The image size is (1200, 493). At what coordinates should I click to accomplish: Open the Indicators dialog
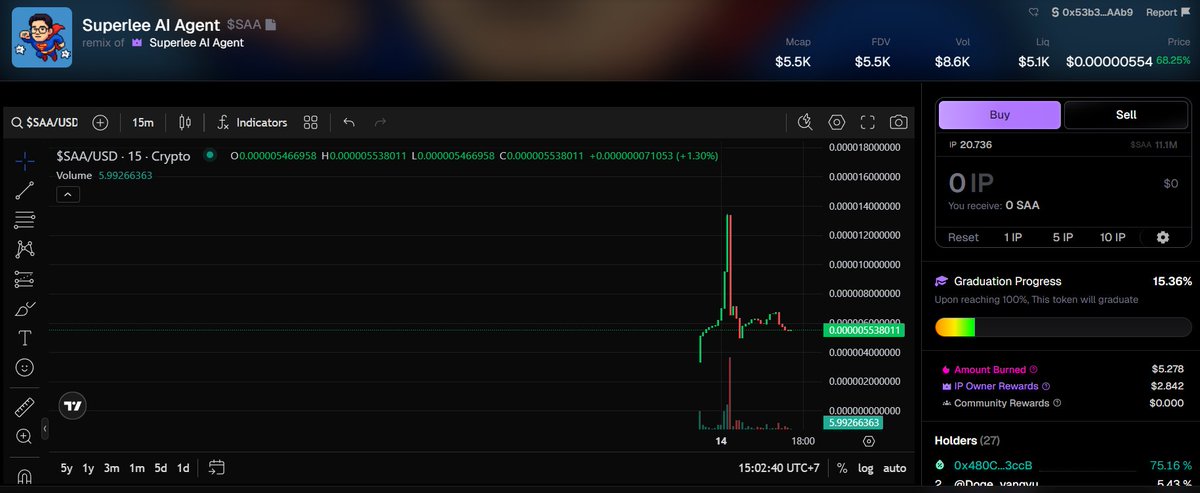(253, 122)
